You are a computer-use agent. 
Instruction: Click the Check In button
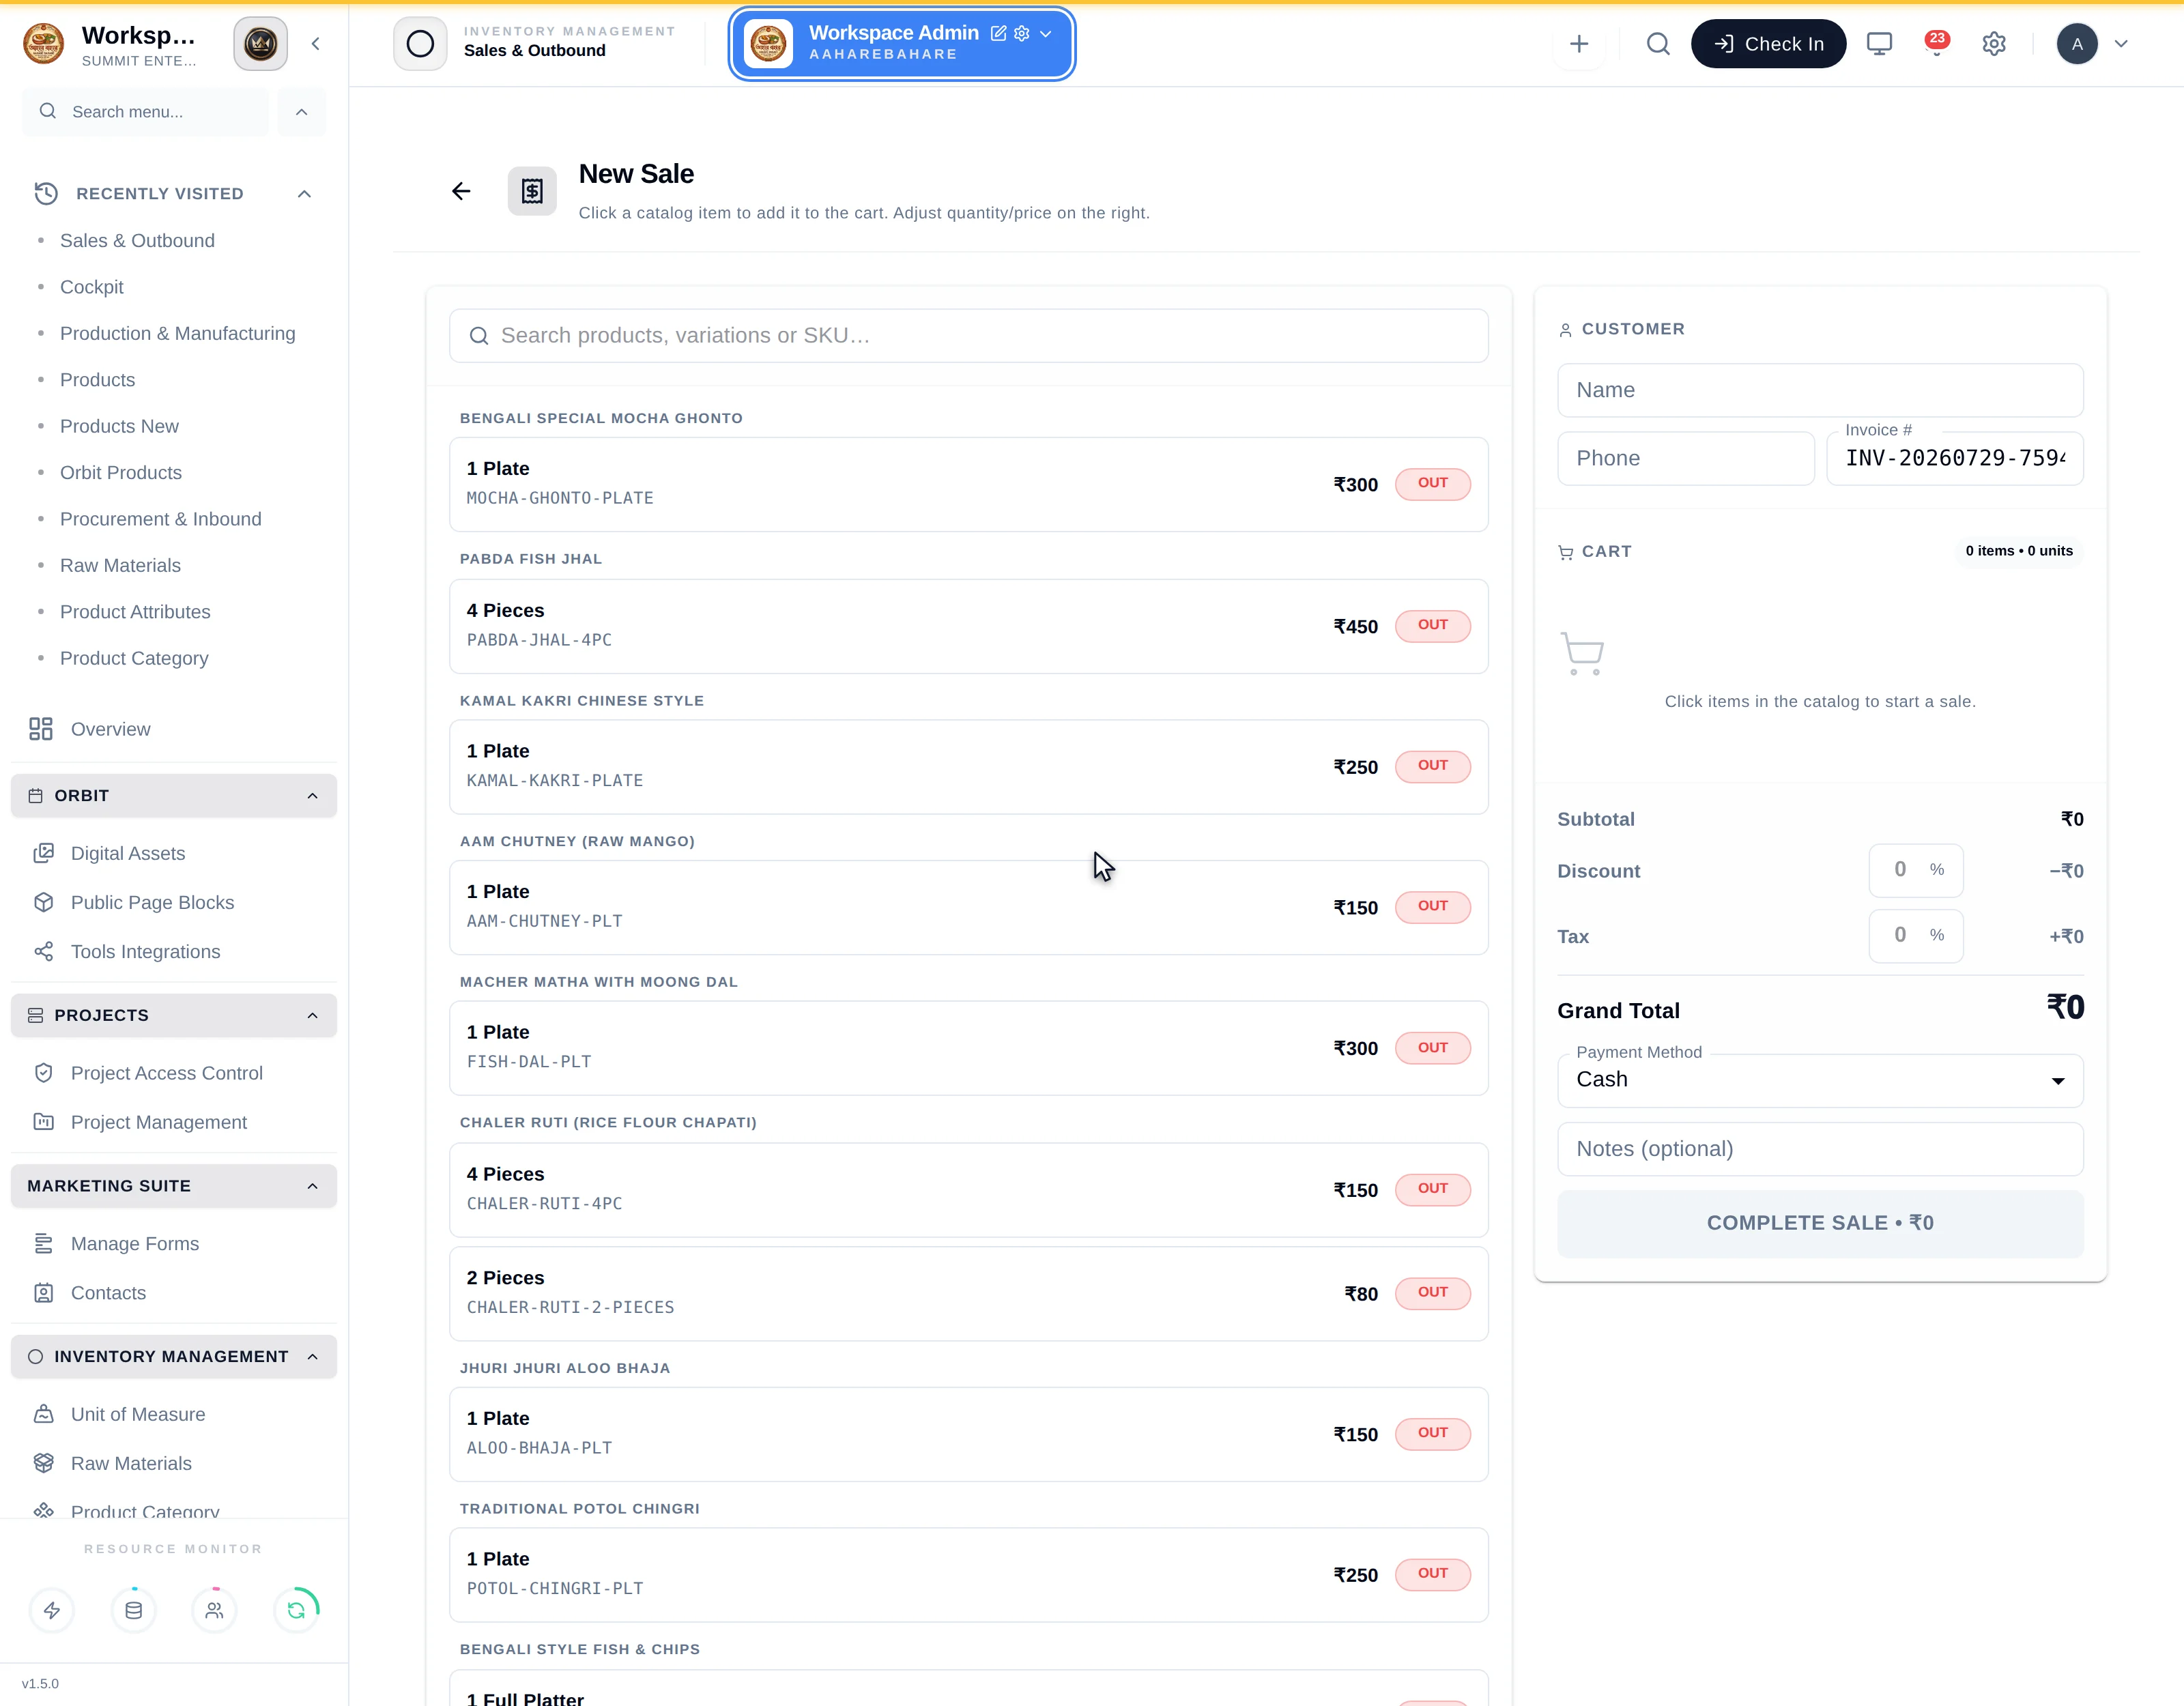(1768, 44)
